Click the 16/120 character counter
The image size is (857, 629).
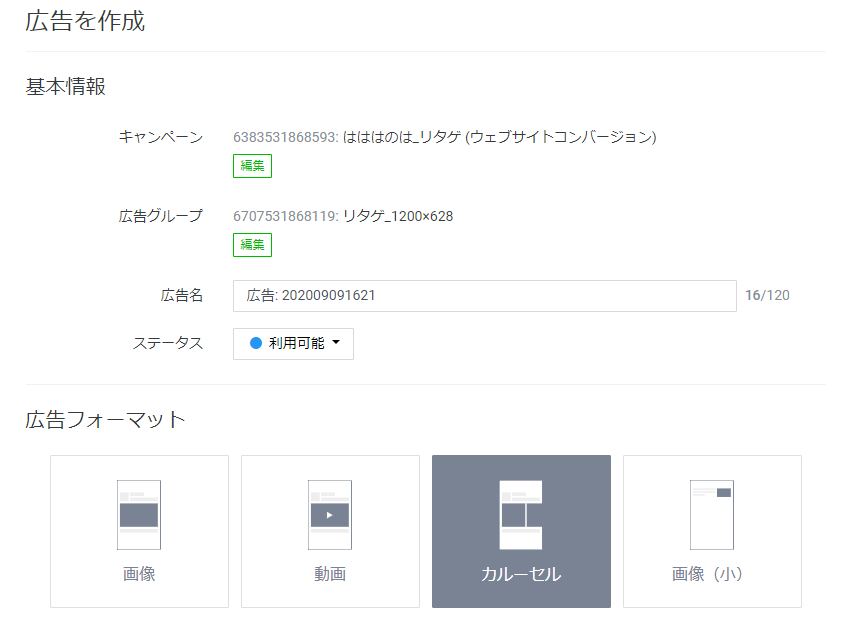[767, 296]
